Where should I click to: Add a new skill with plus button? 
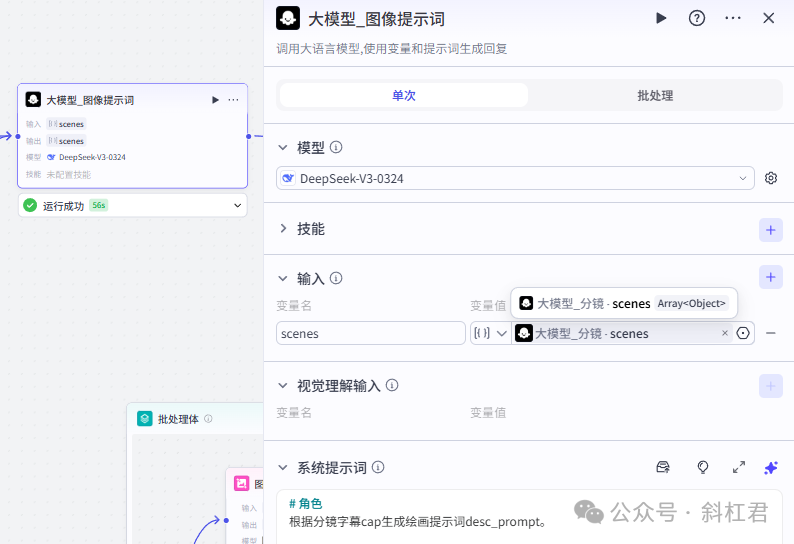(771, 230)
